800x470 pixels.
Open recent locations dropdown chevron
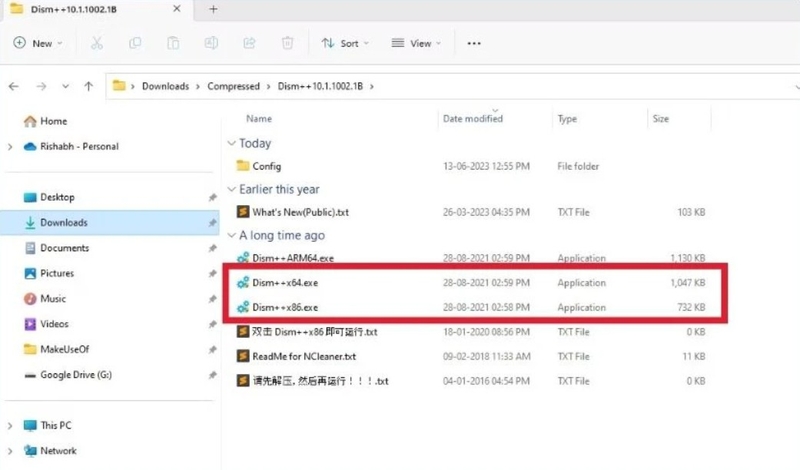pos(65,86)
